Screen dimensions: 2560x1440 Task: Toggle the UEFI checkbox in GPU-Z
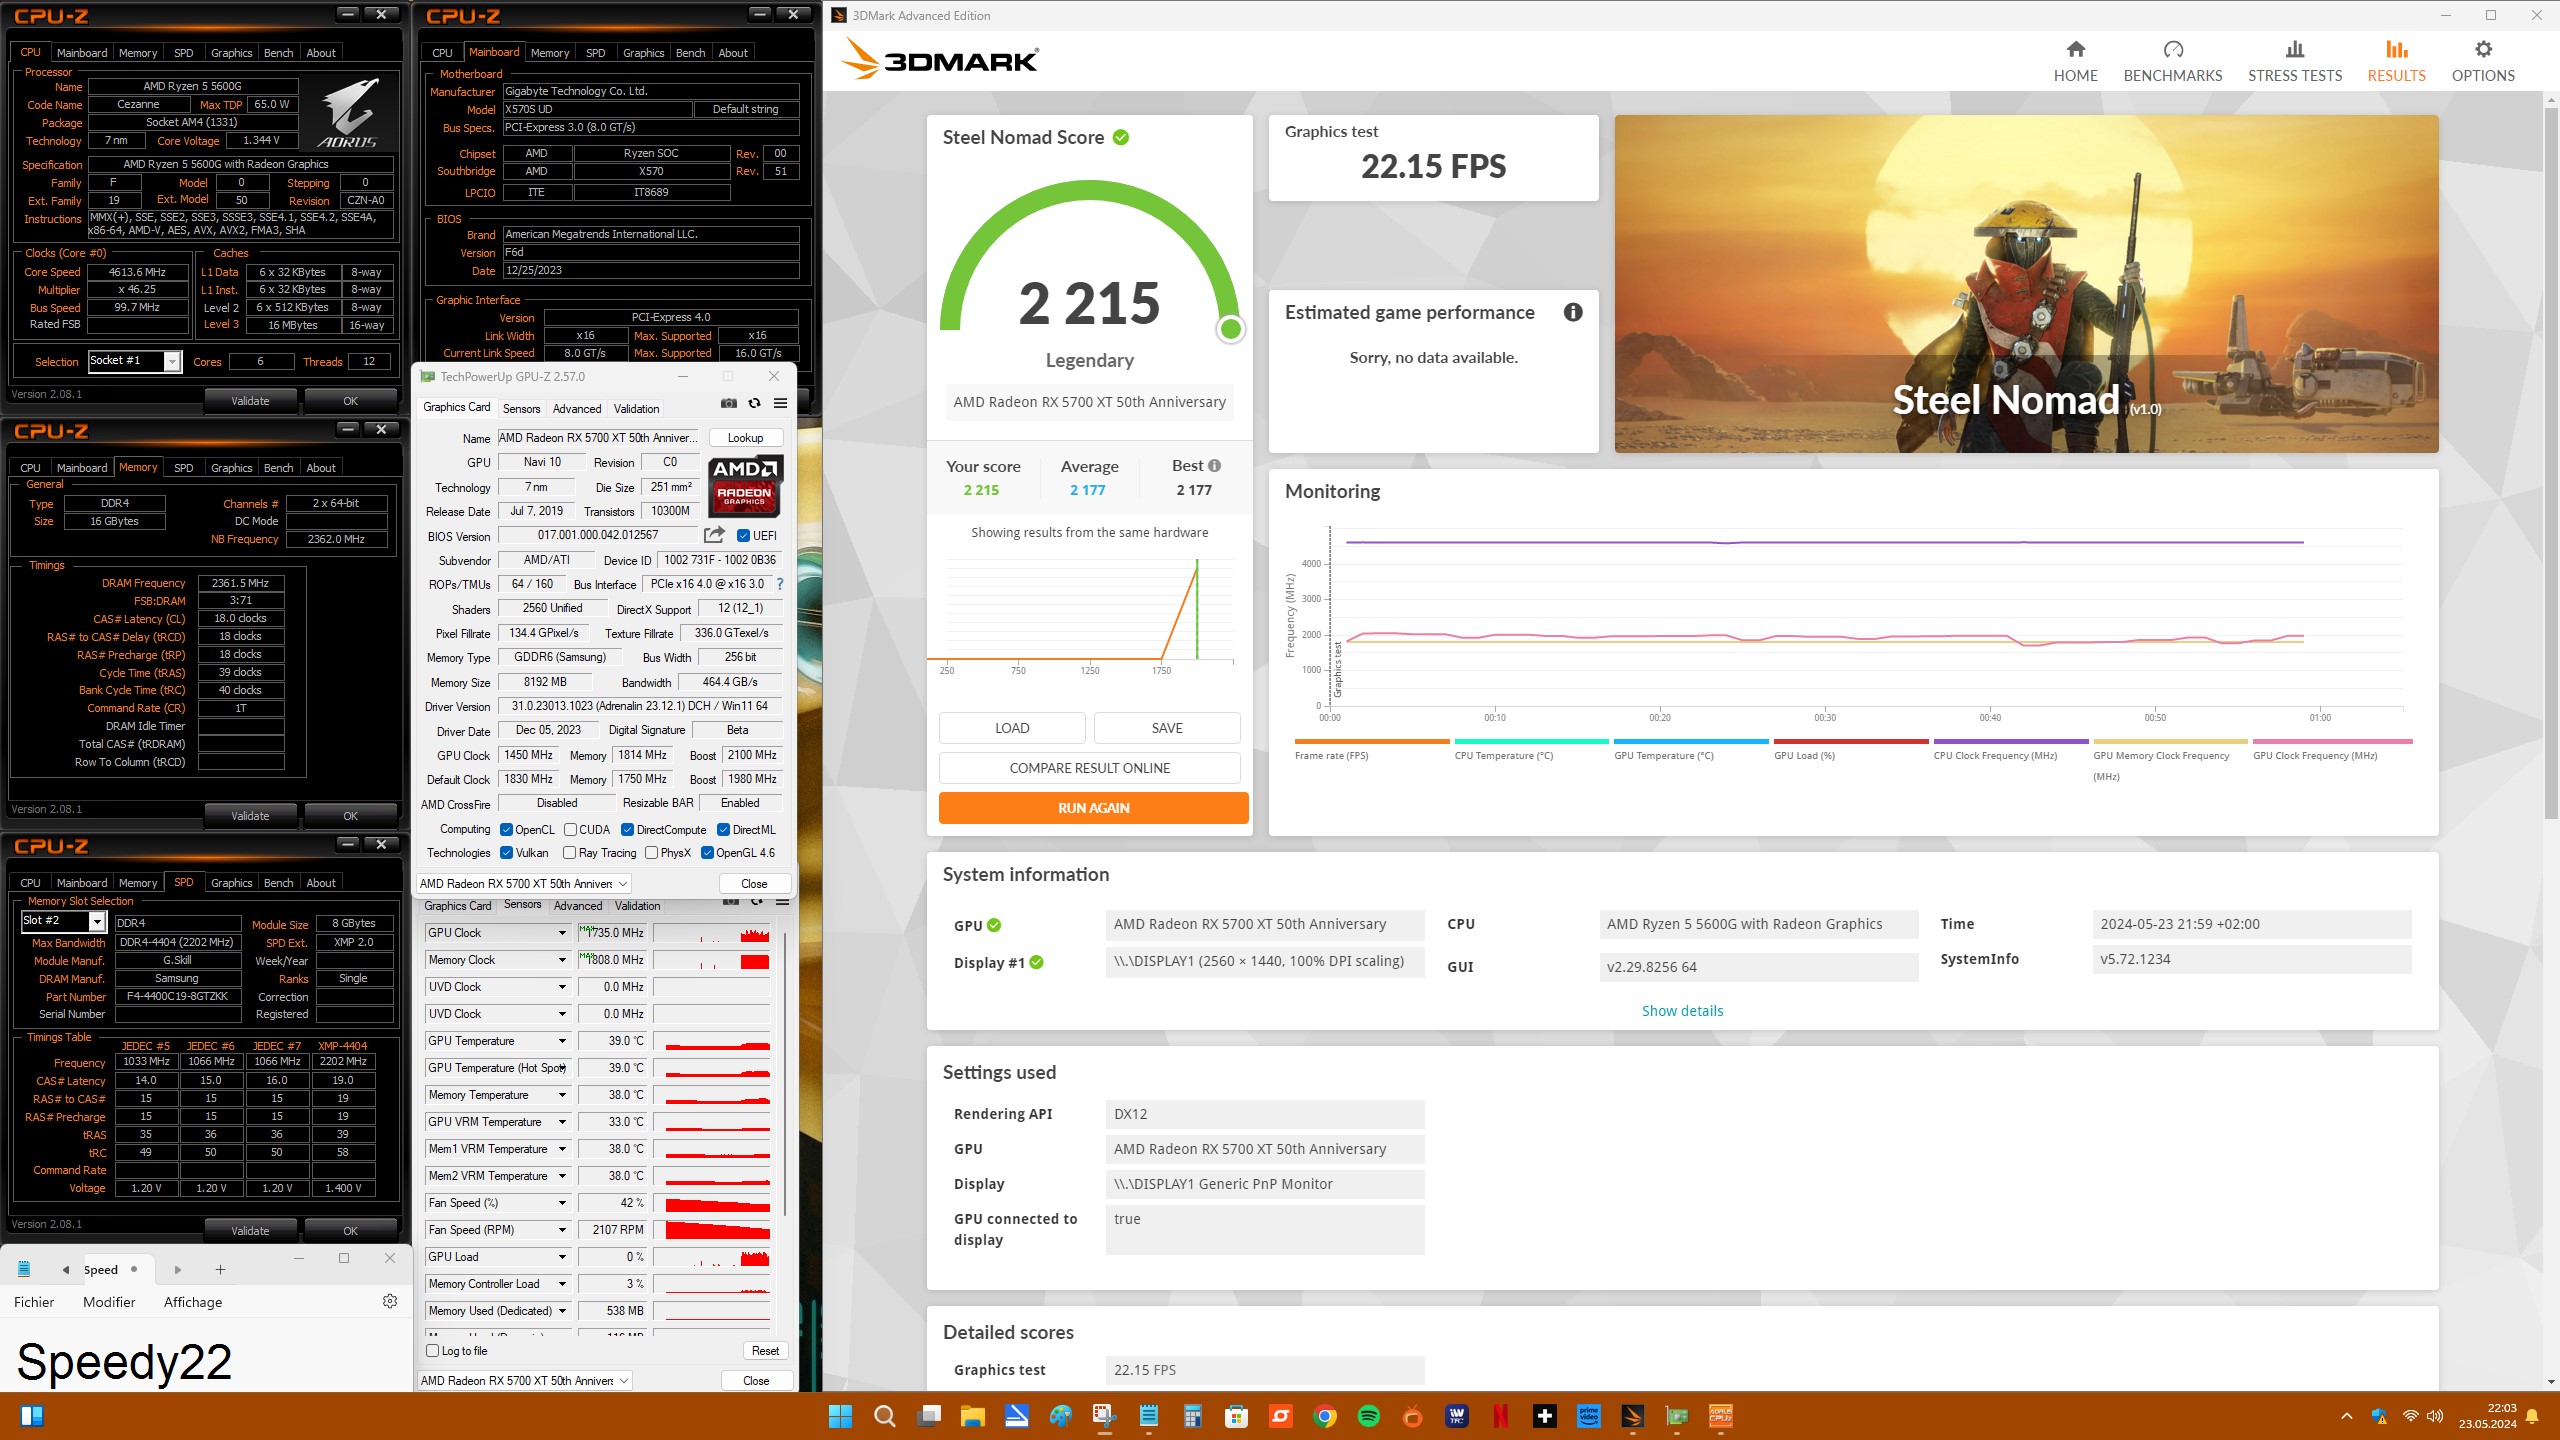[x=743, y=536]
